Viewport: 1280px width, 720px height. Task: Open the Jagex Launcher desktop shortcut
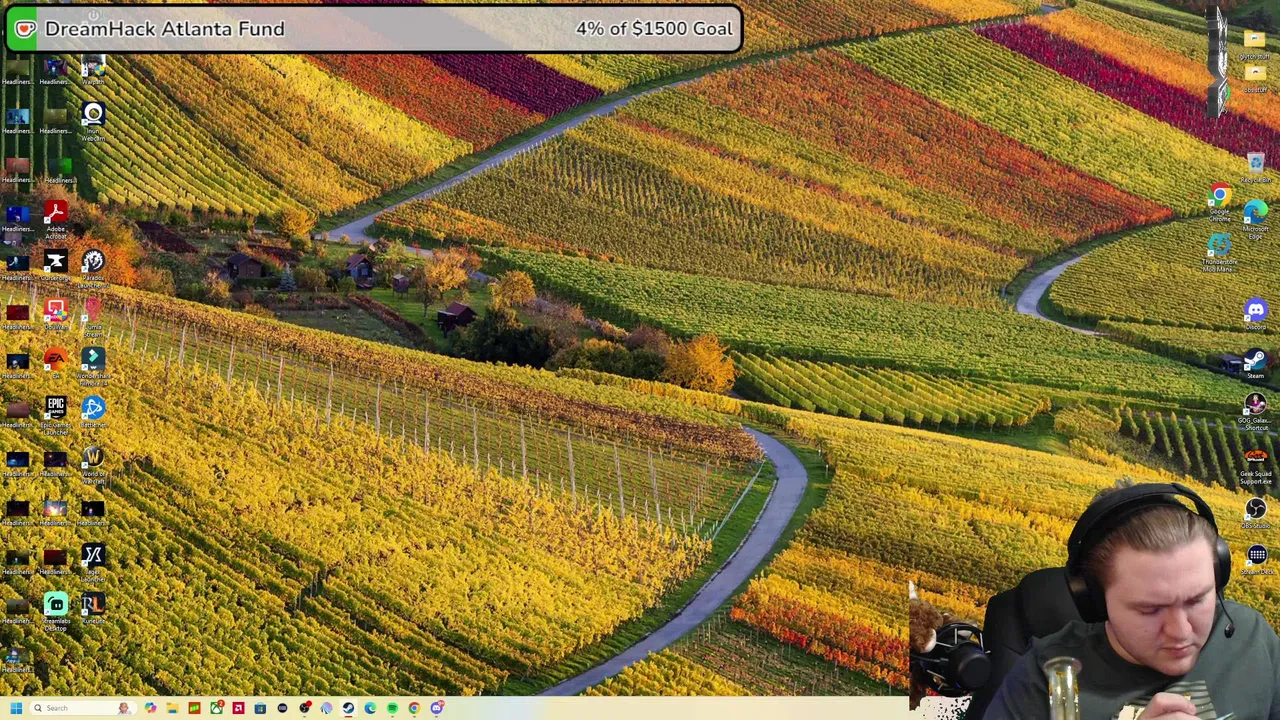pyautogui.click(x=93, y=561)
